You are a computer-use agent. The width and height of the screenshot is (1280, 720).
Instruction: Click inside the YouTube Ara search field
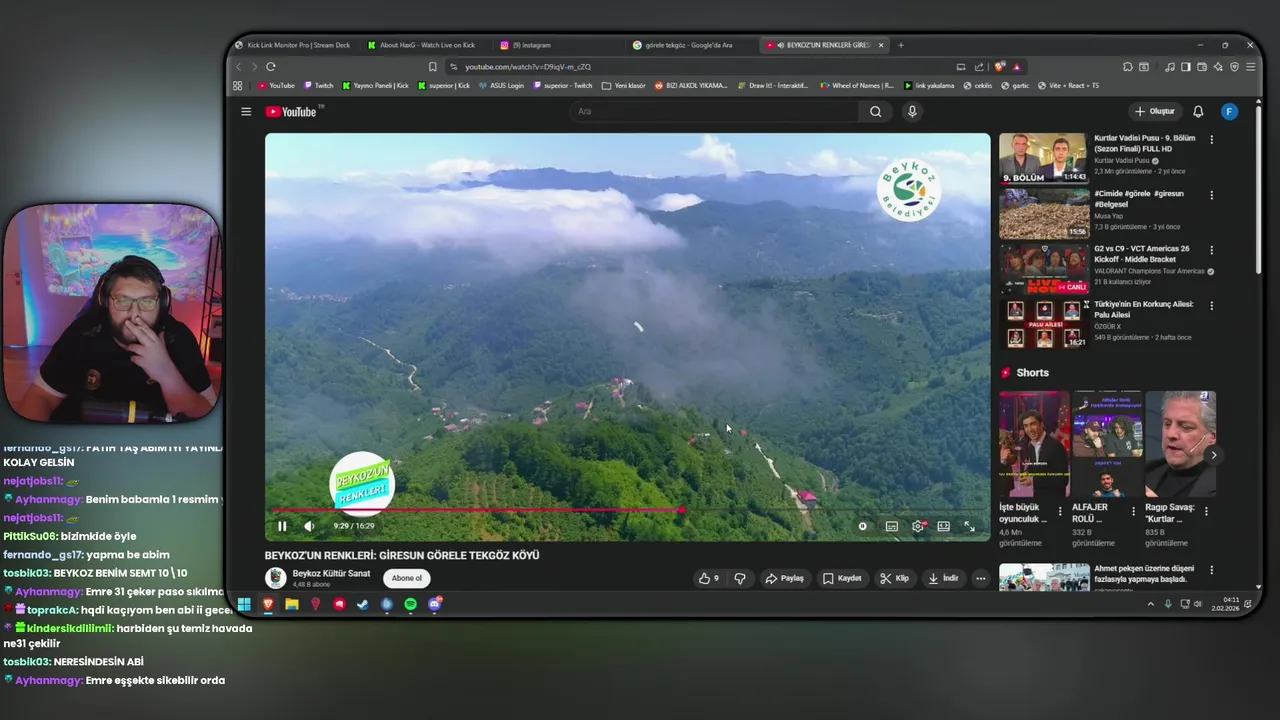pyautogui.click(x=715, y=111)
